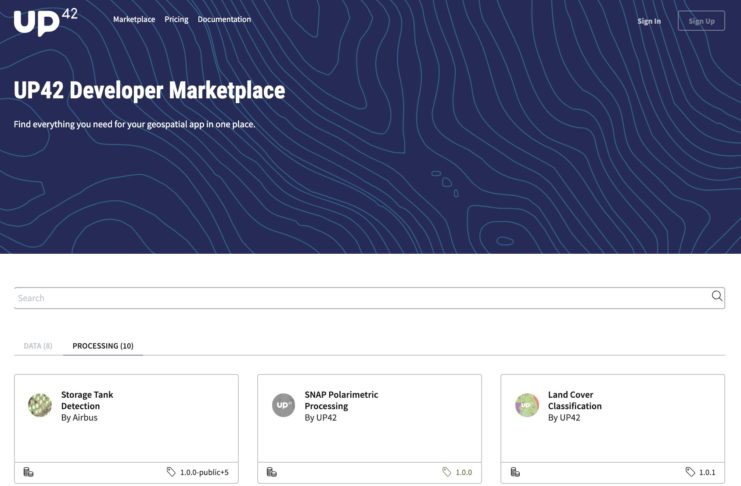Click block icon in Land Cover Classification footer
This screenshot has width=741, height=486.
[x=515, y=472]
